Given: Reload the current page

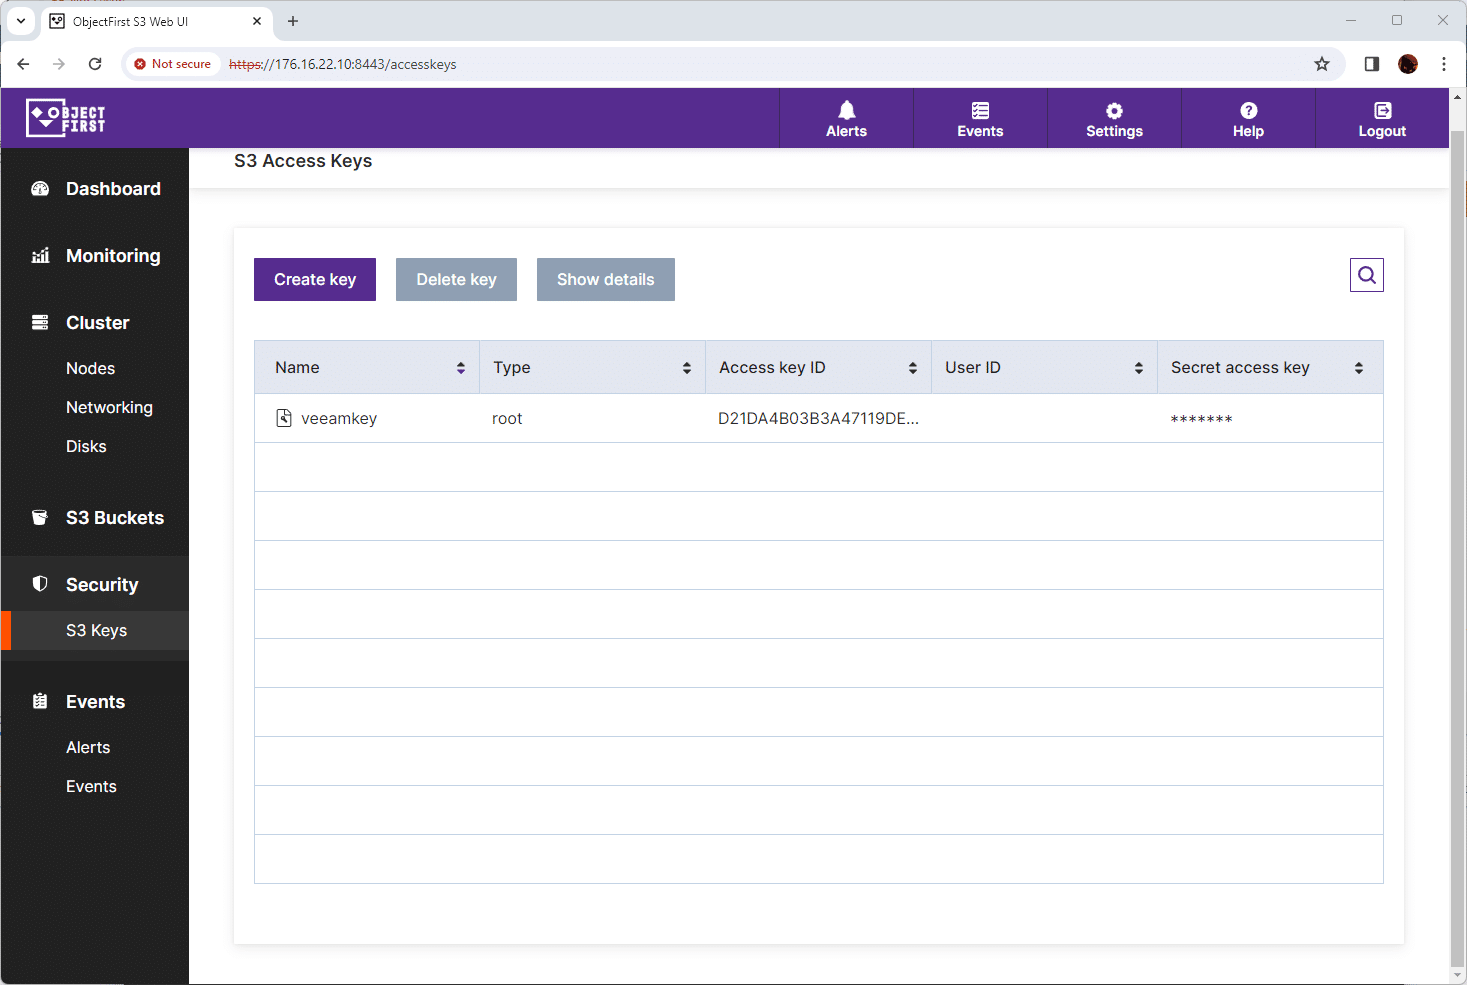Looking at the screenshot, I should (x=95, y=64).
